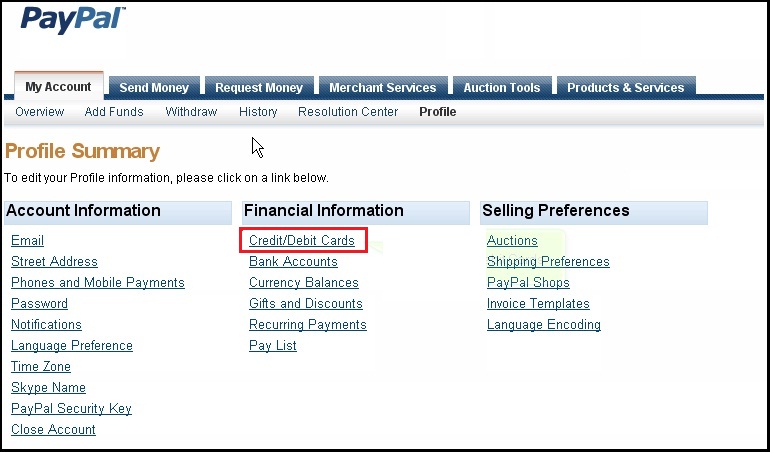Go to the Overview subtab
This screenshot has width=770, height=452.
tap(40, 112)
